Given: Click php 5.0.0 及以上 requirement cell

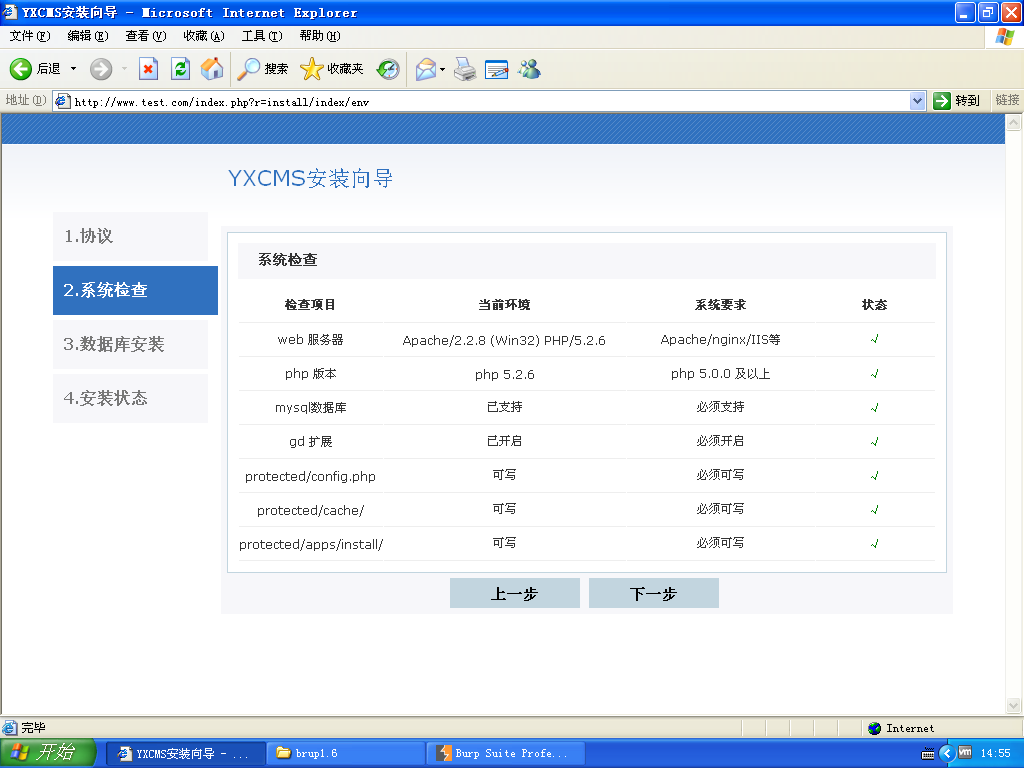Looking at the screenshot, I should click(720, 374).
